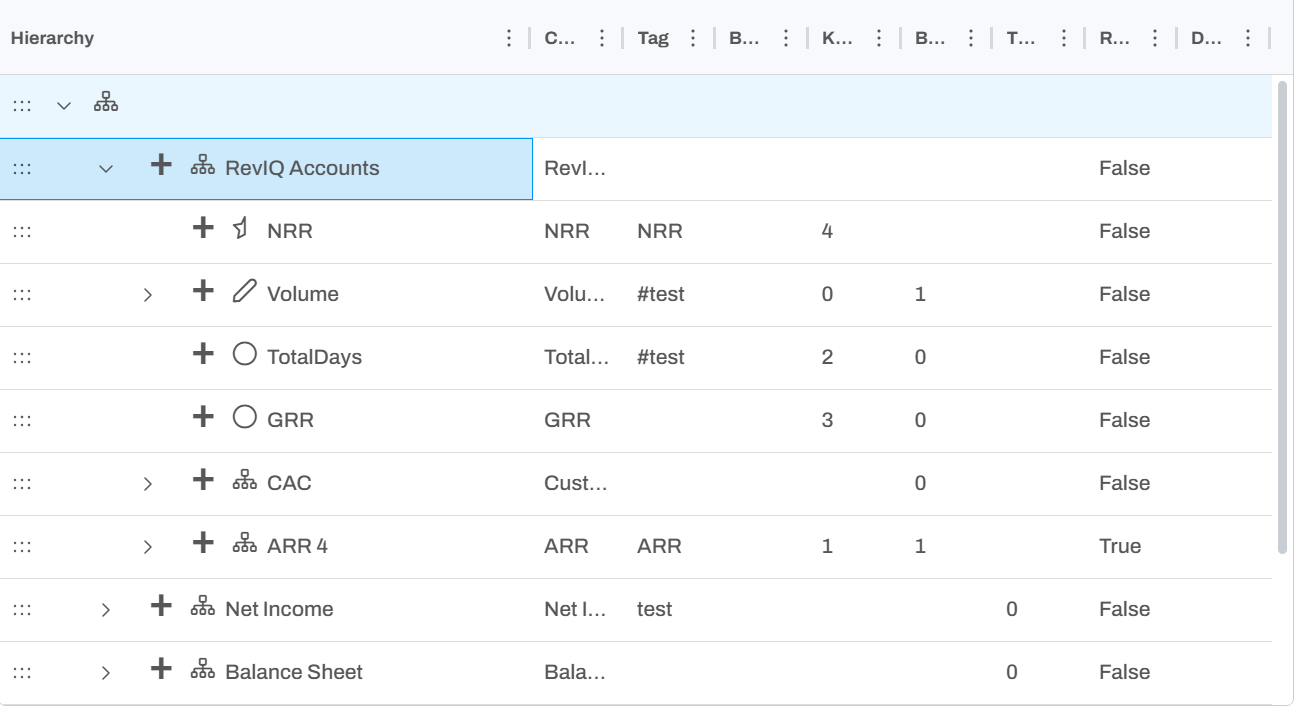The height and width of the screenshot is (724, 1297).
Task: Click the hierarchy icon in the top root row
Action: tap(106, 103)
